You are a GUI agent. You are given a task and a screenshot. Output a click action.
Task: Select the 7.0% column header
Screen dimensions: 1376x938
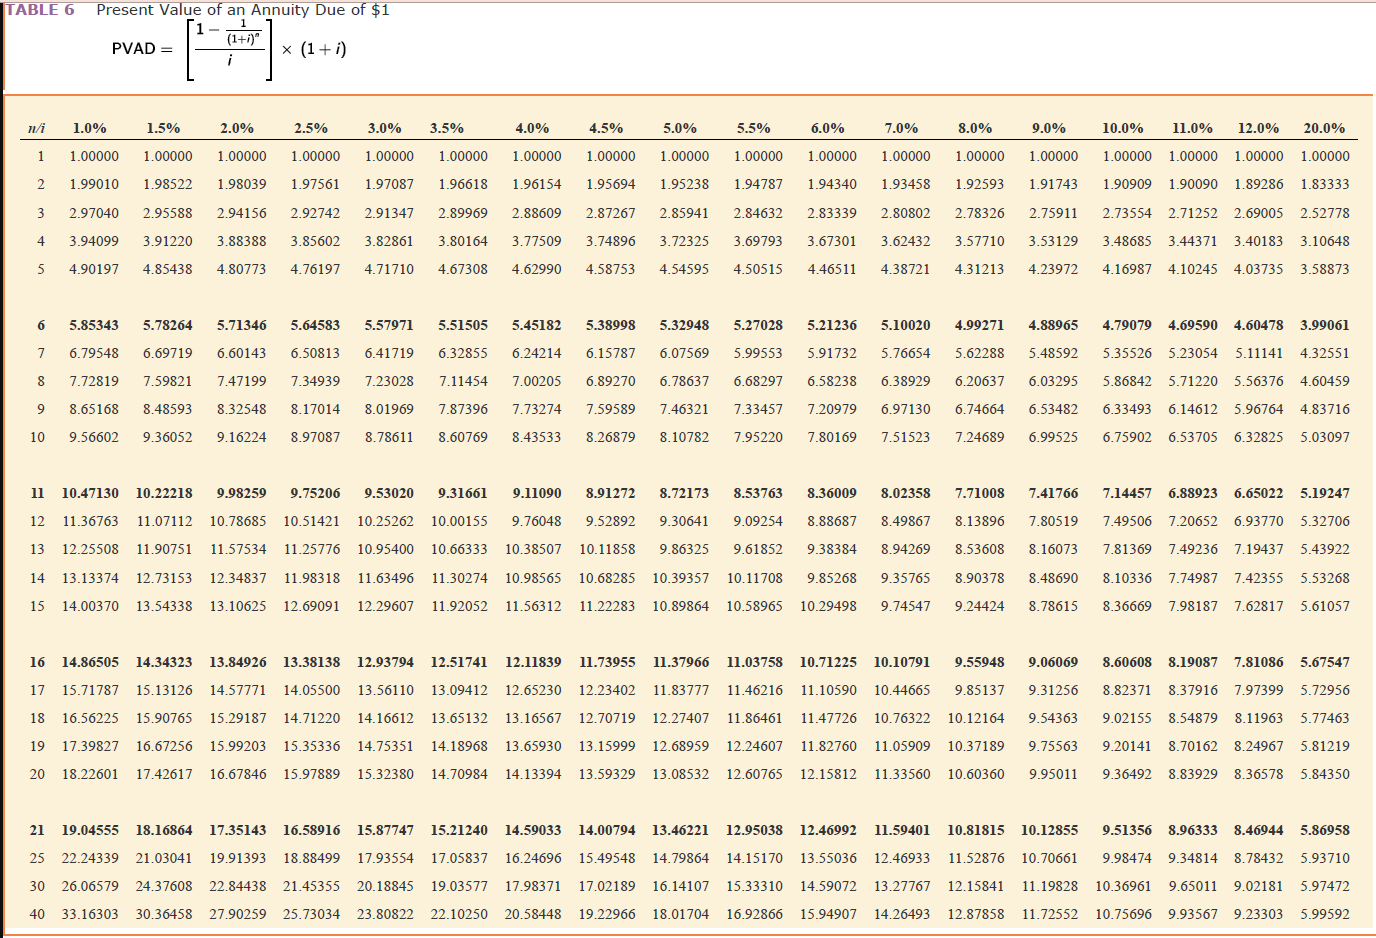coord(902,128)
